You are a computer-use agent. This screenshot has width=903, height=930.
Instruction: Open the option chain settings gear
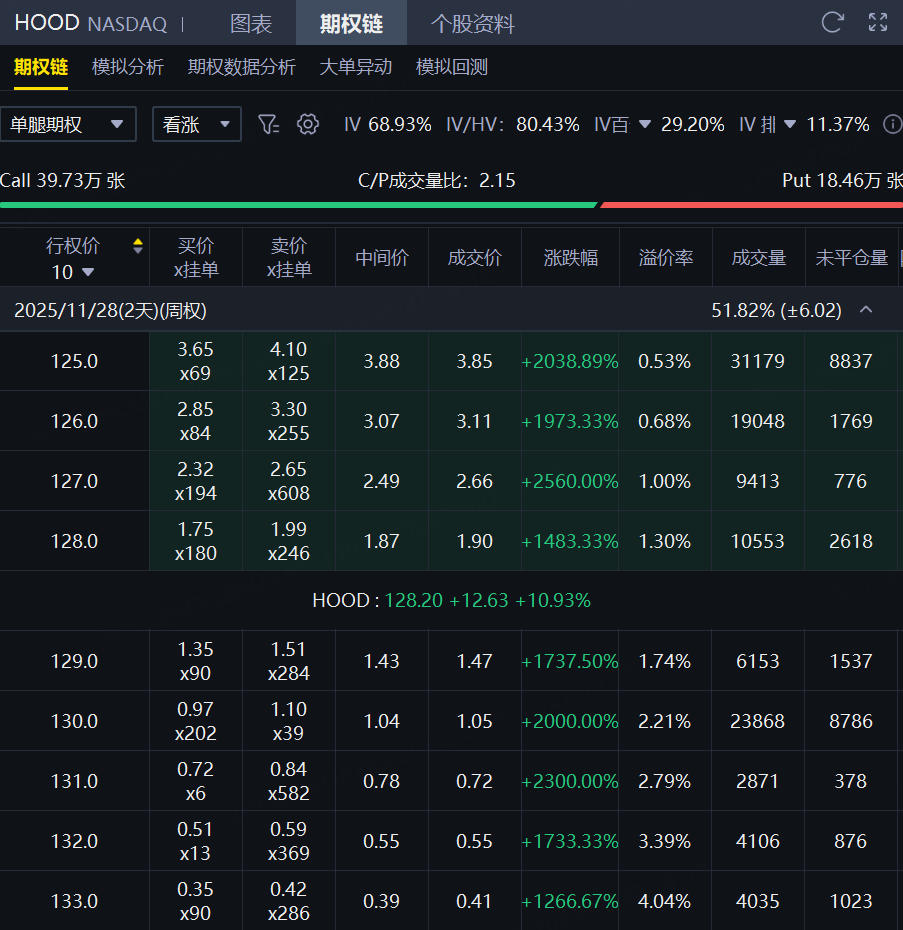(x=308, y=124)
